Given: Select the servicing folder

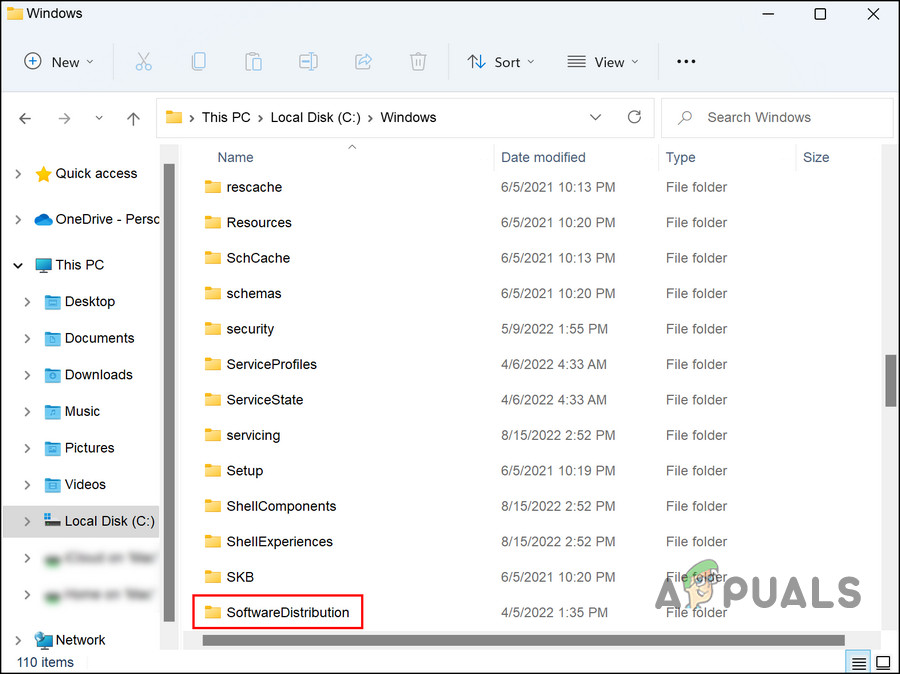Looking at the screenshot, I should tap(253, 435).
